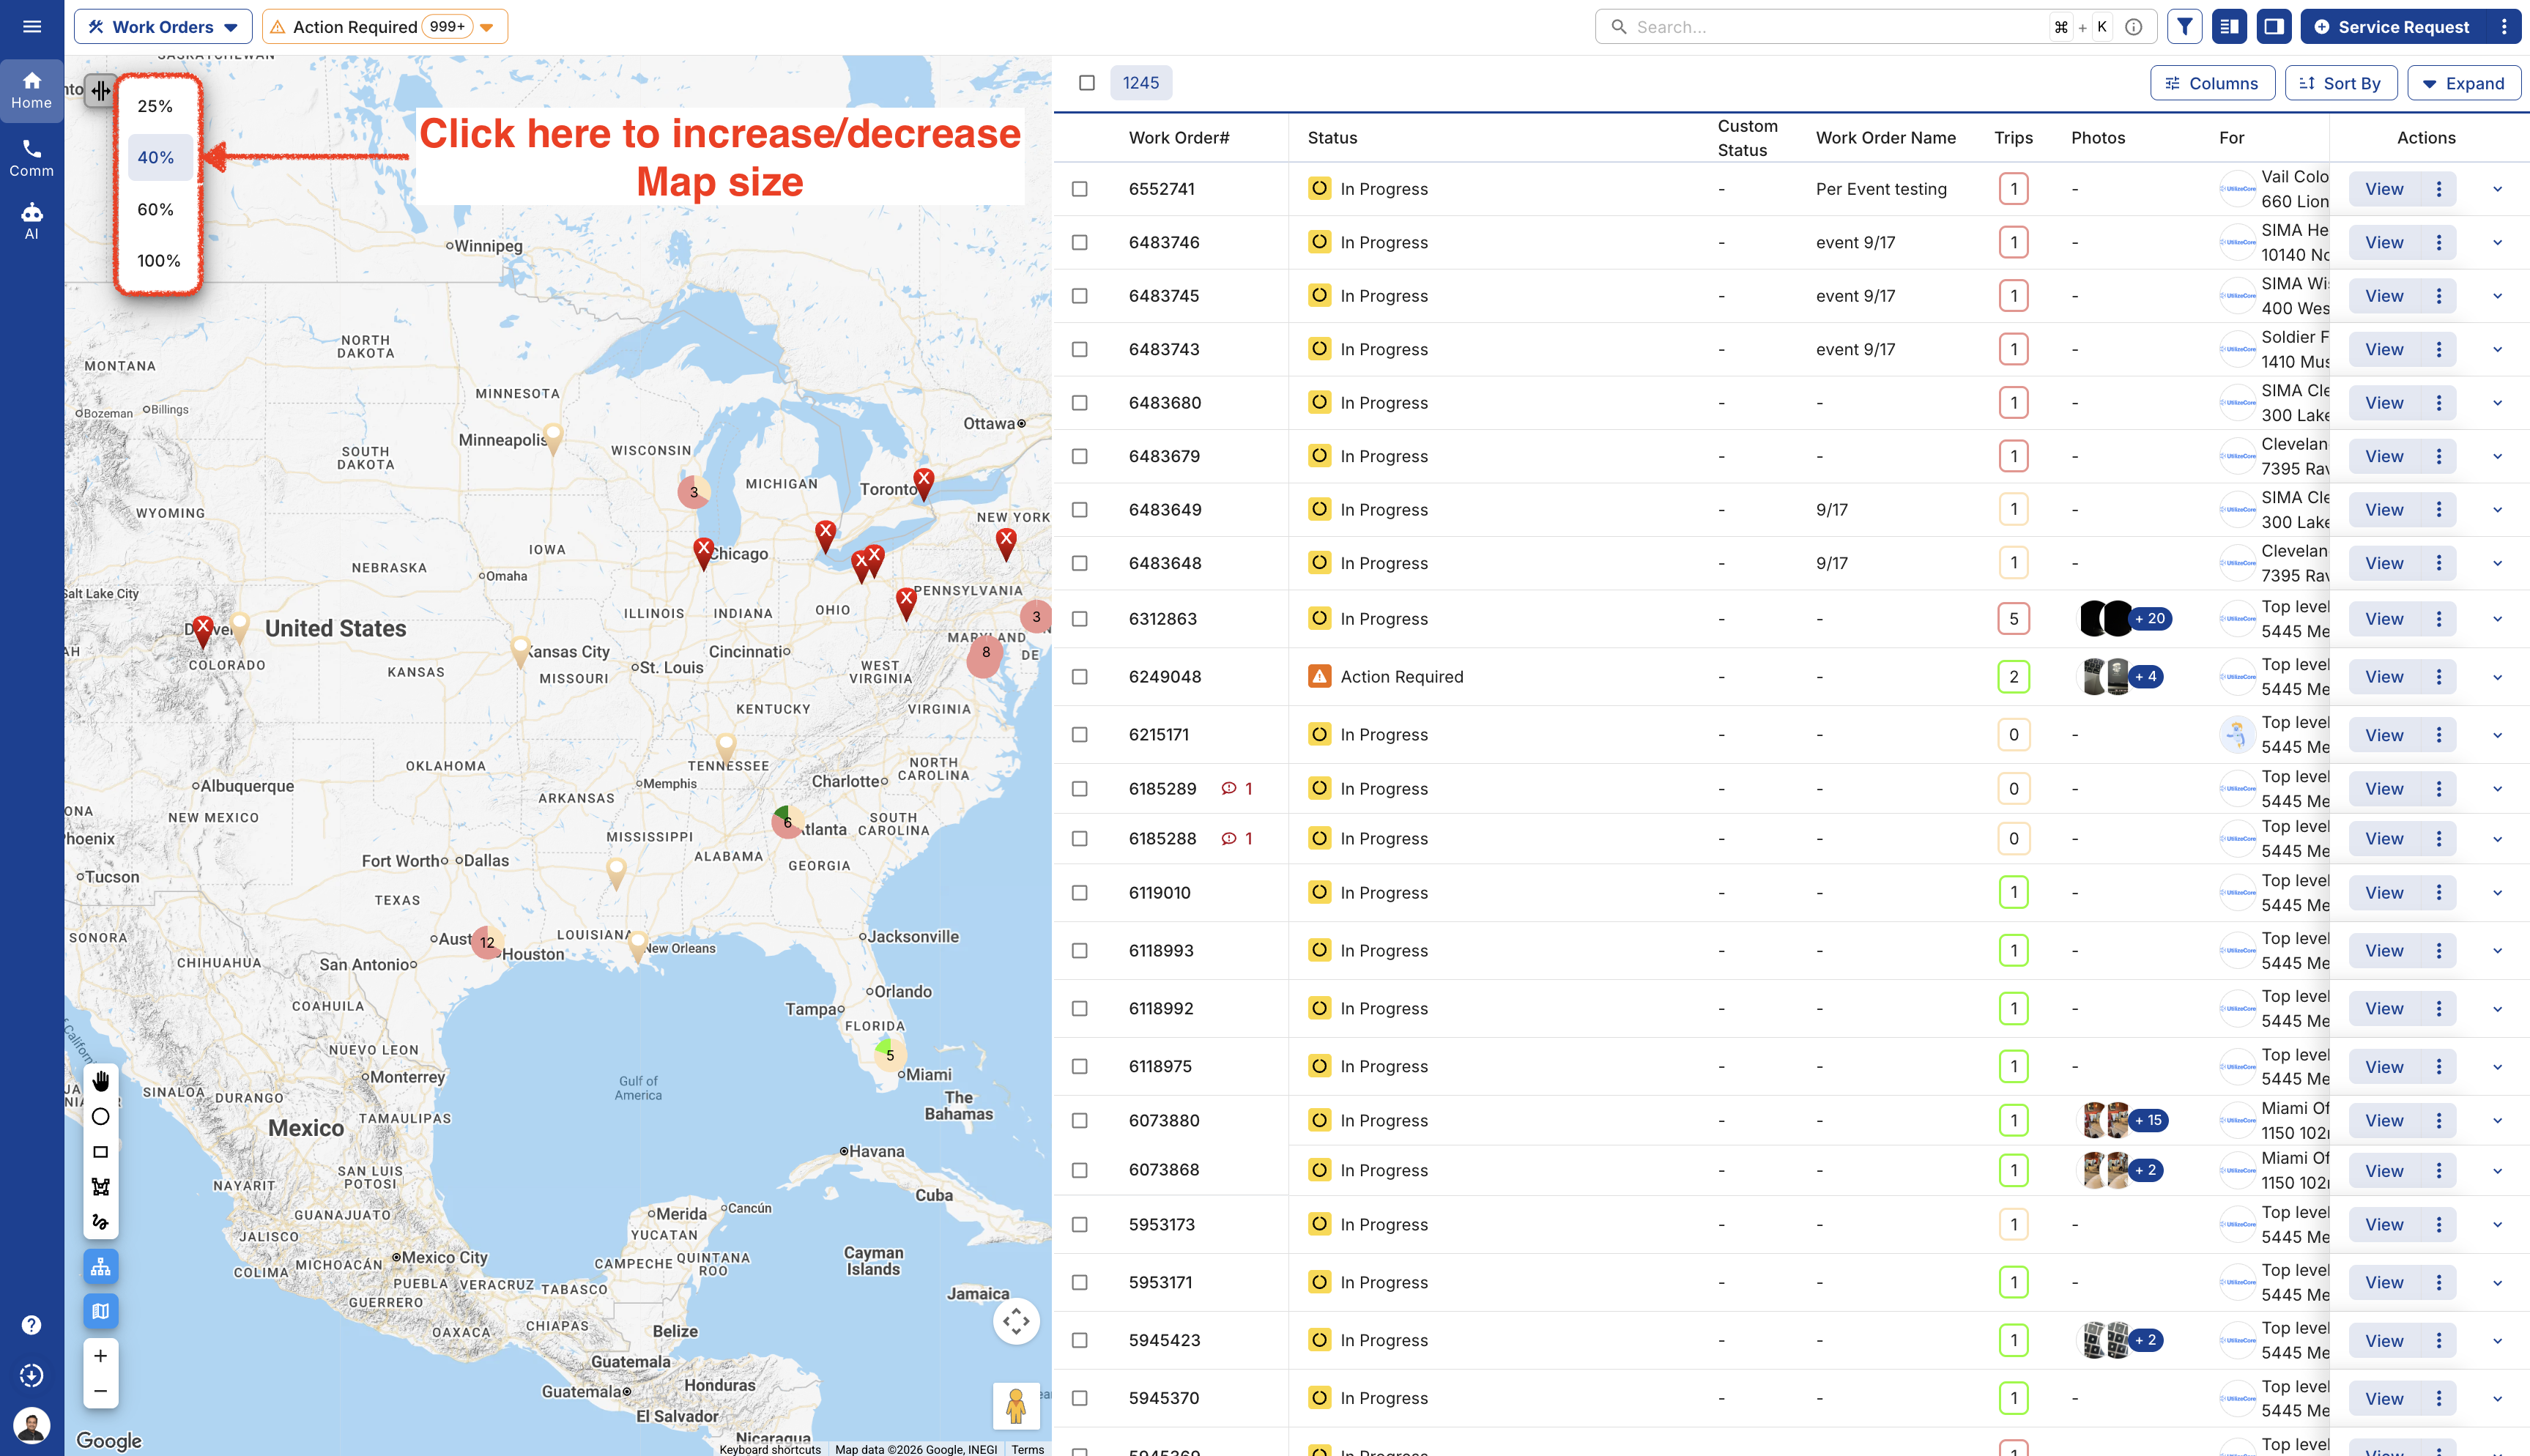Select checkbox for work order 6483680
The width and height of the screenshot is (2530, 1456).
point(1080,403)
